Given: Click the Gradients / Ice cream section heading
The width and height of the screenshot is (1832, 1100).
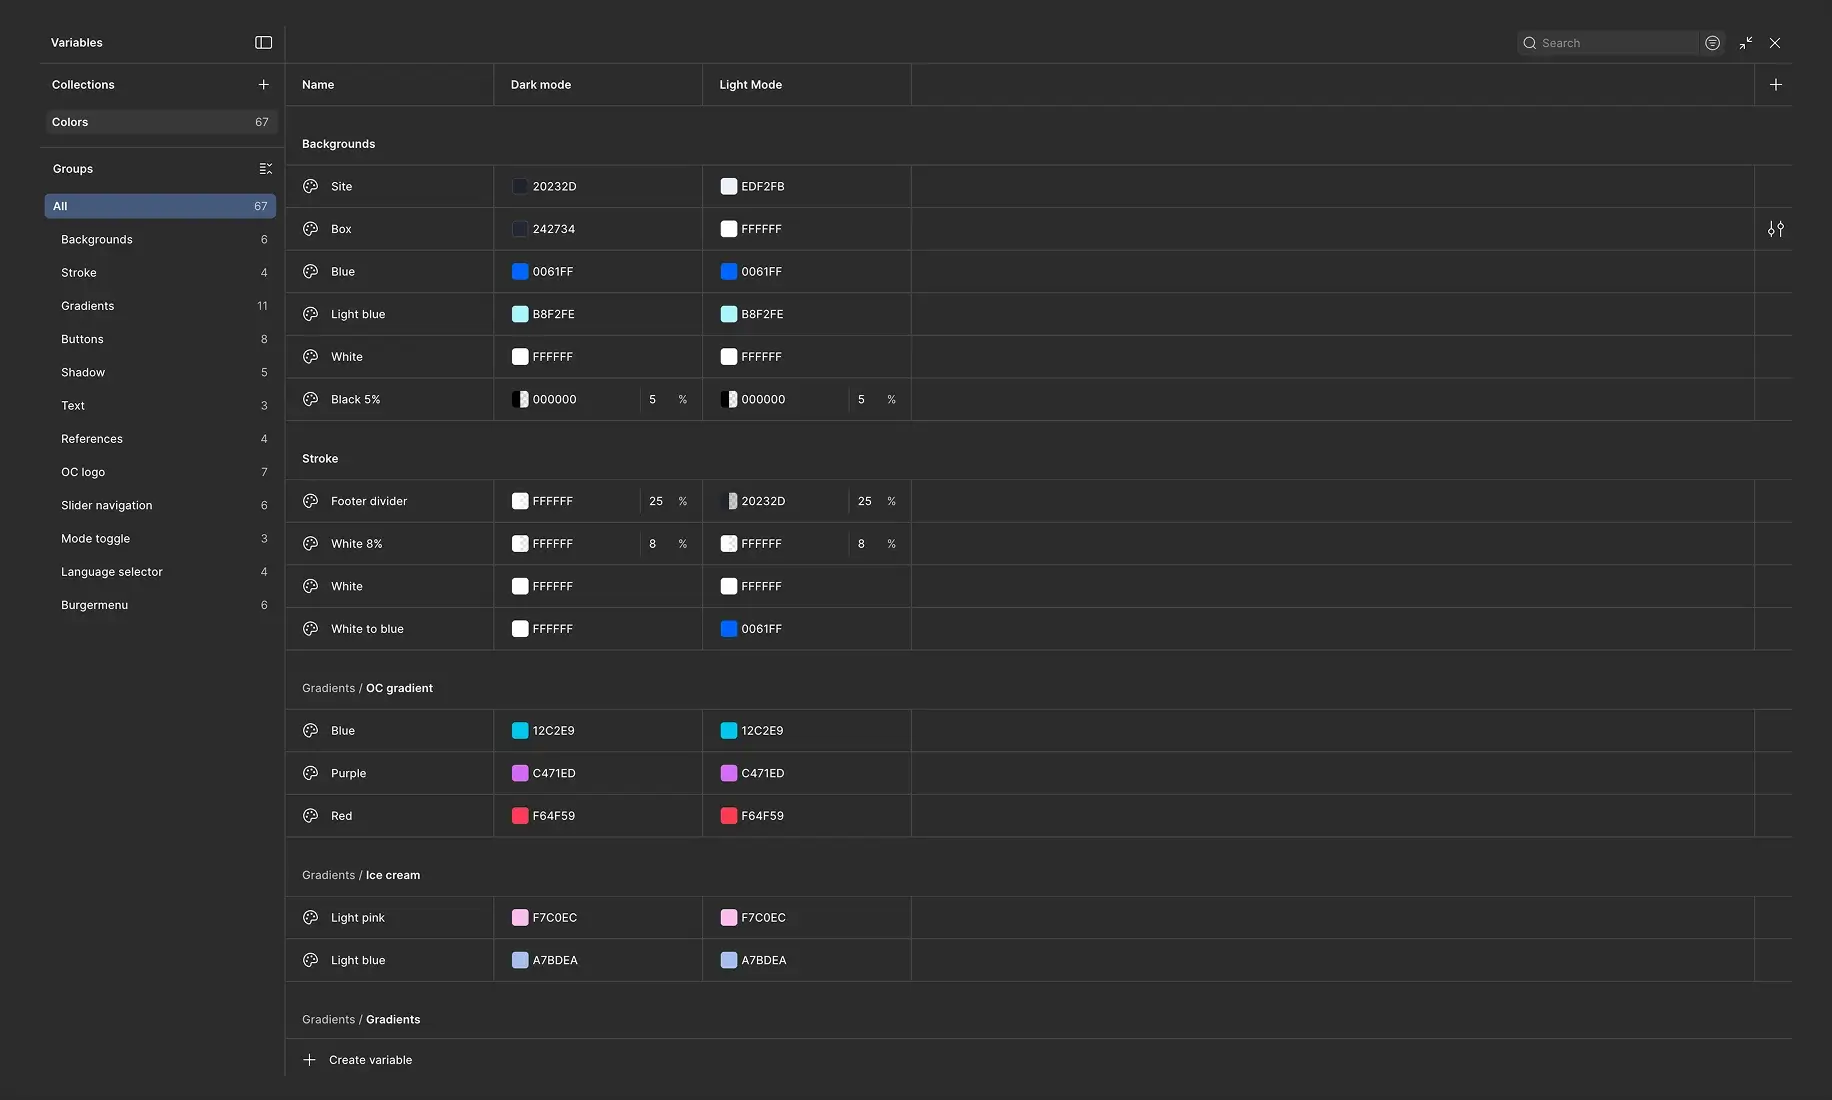Looking at the screenshot, I should click(361, 875).
